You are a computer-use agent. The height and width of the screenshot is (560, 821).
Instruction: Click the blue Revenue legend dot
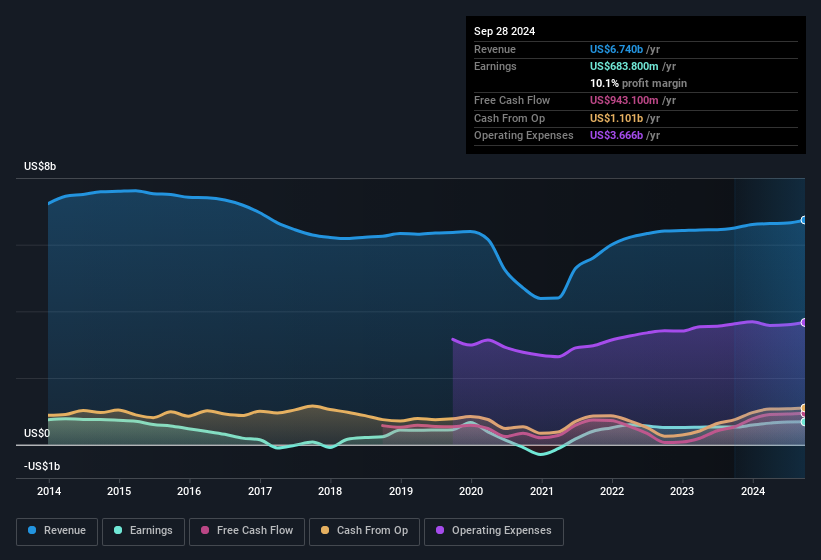pos(33,530)
